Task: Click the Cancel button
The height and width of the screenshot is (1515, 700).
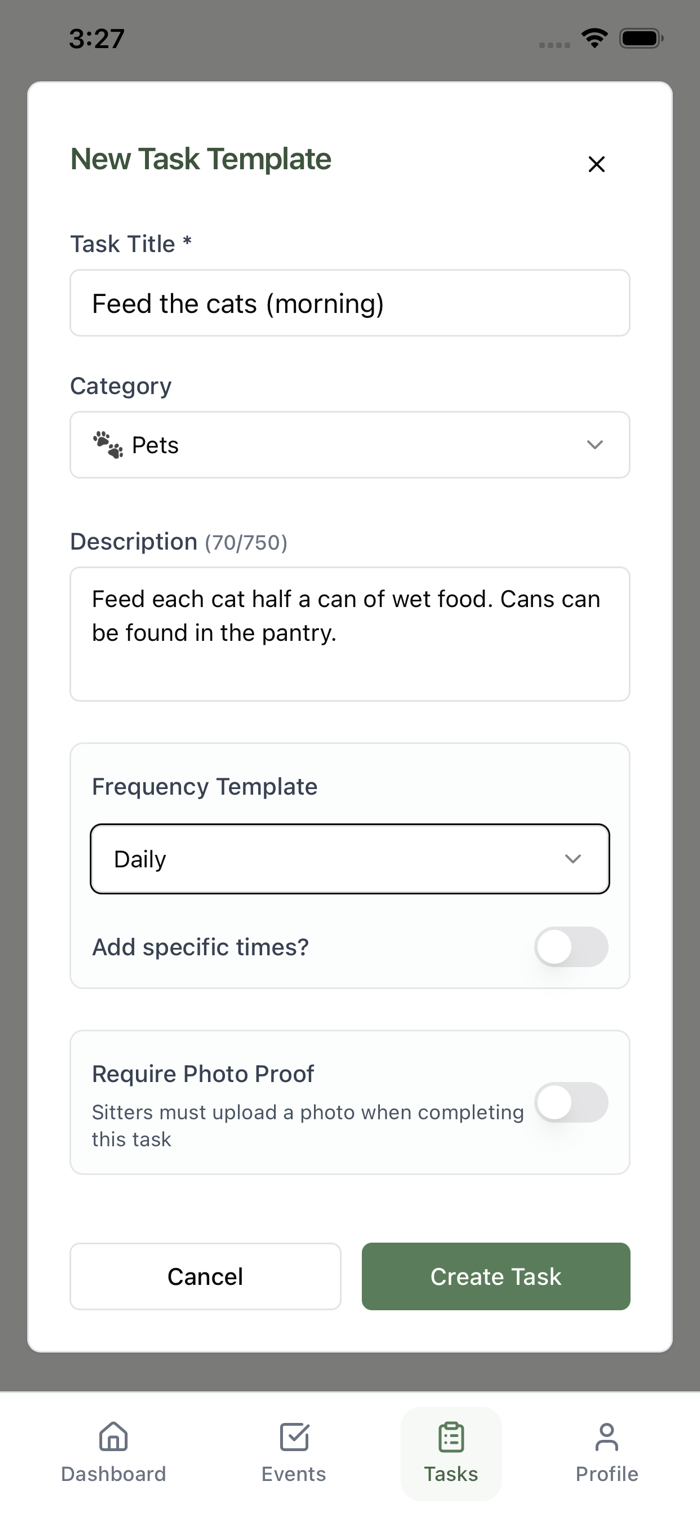Action: coord(205,1276)
